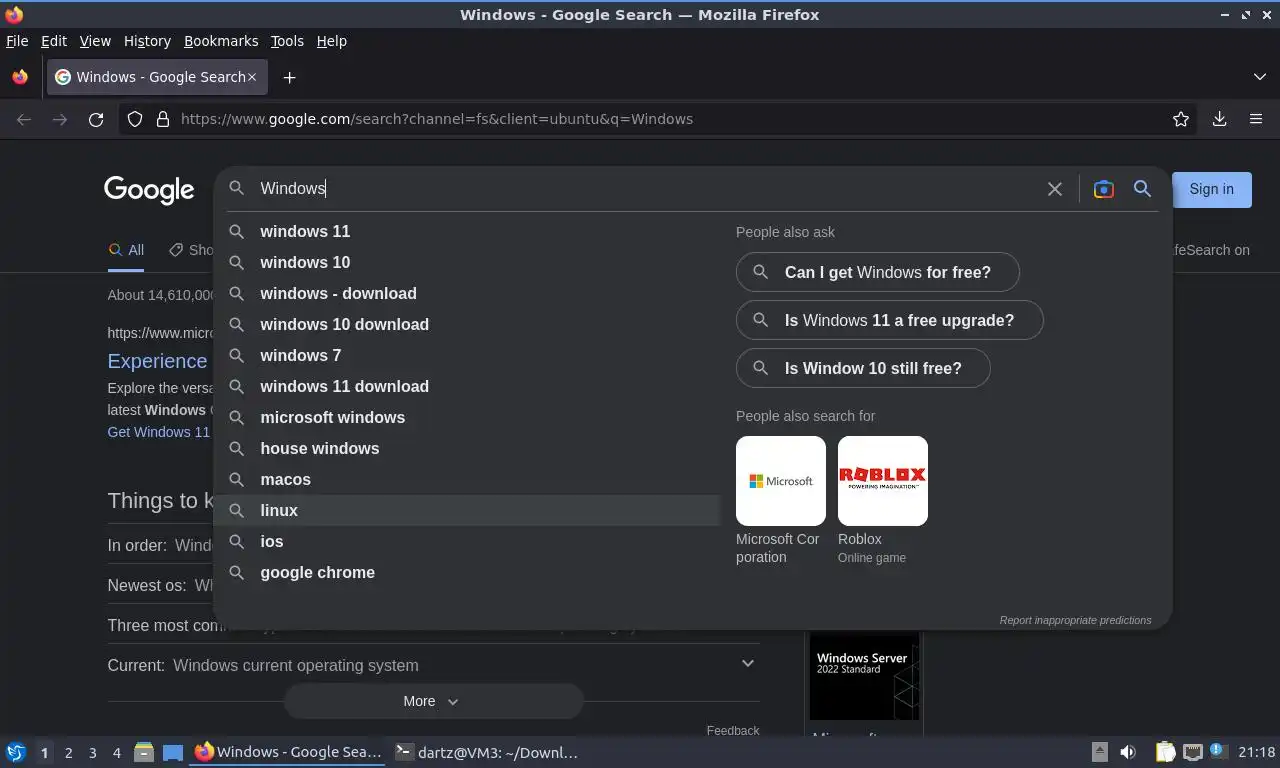Viewport: 1280px width, 768px height.
Task: Submit search with the blue magnifier icon
Action: coord(1142,189)
